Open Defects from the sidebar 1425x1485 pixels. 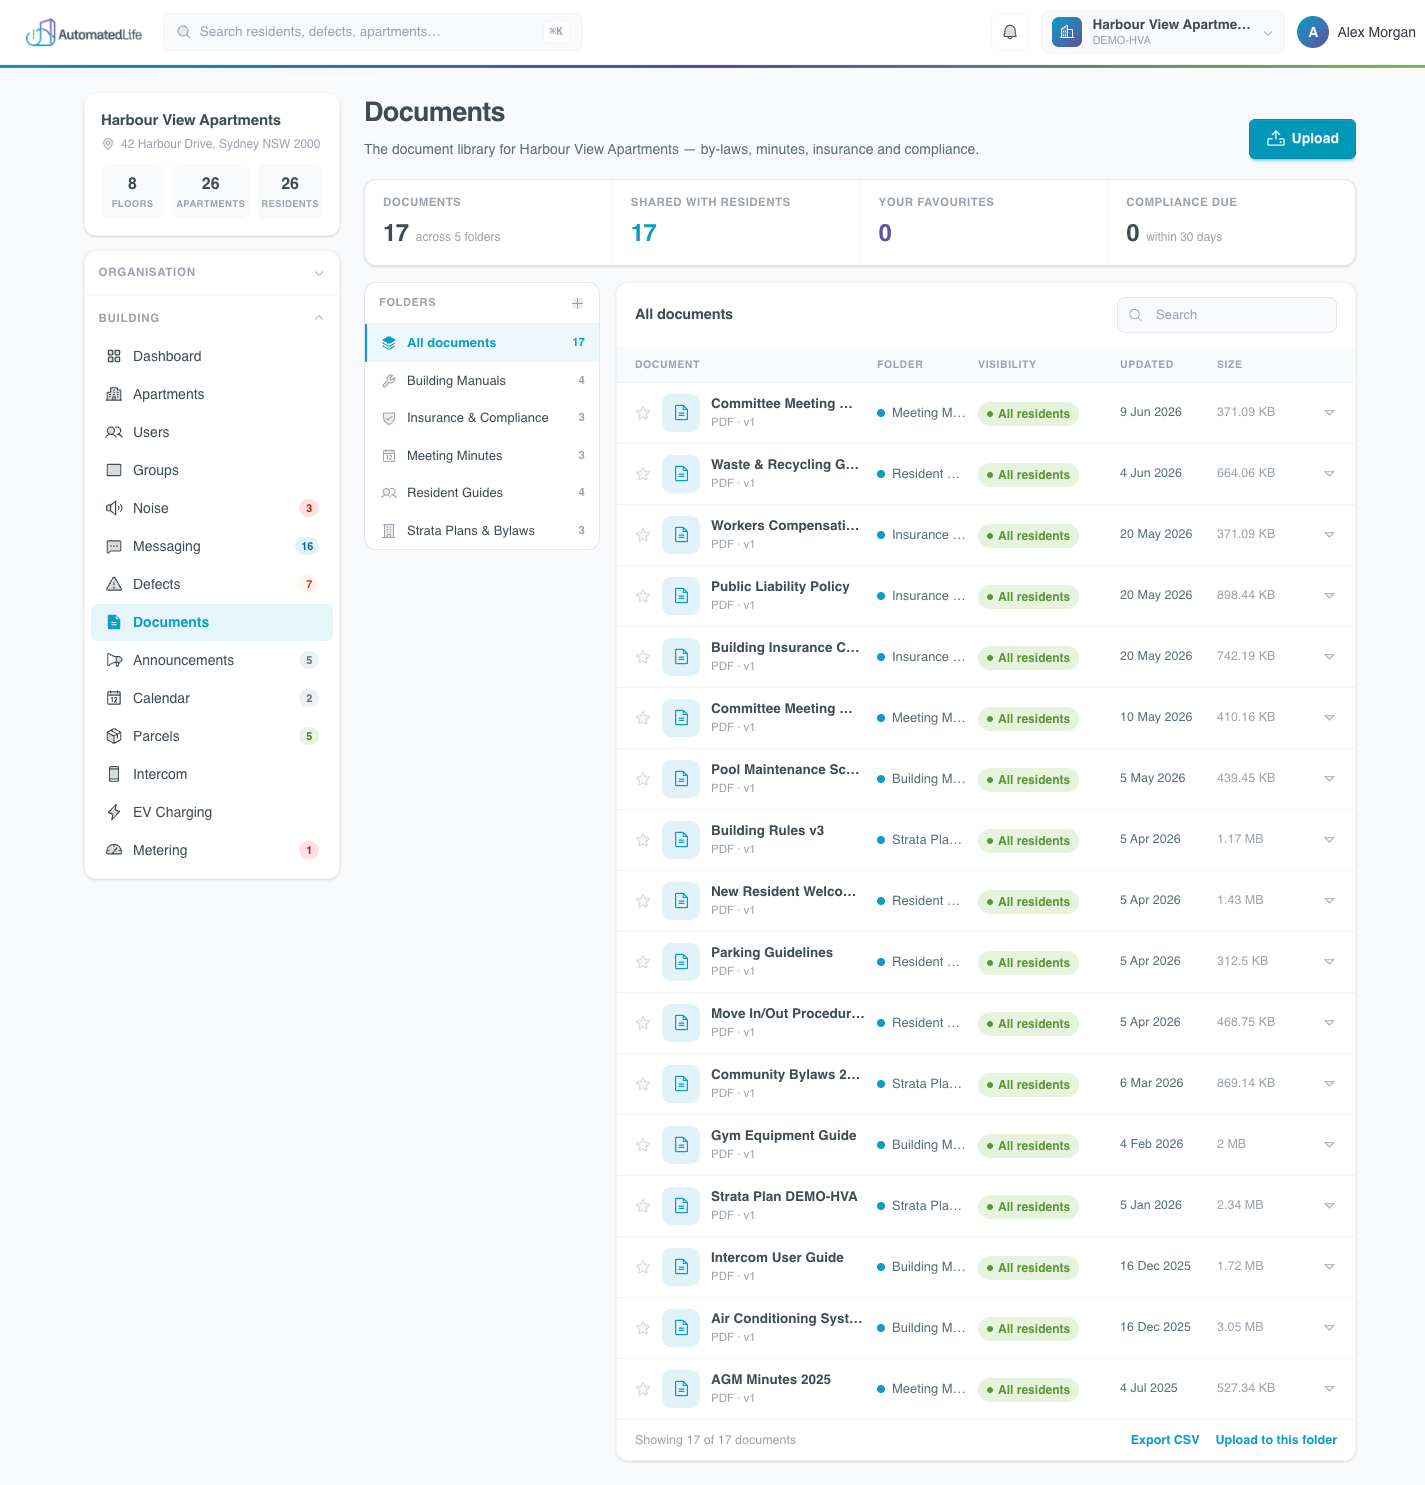pos(212,584)
